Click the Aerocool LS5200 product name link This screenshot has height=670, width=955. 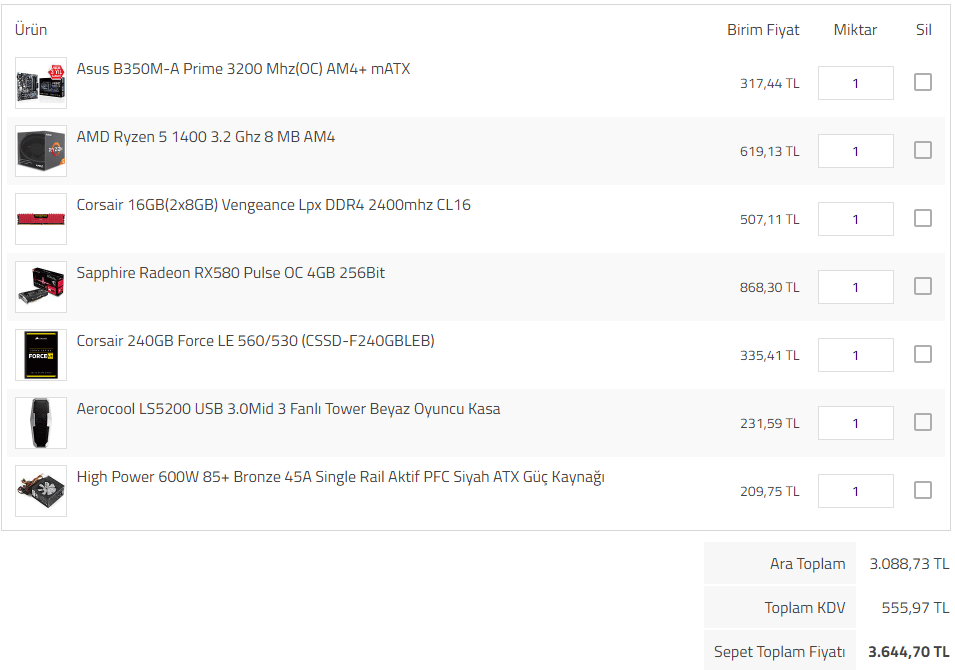click(288, 409)
